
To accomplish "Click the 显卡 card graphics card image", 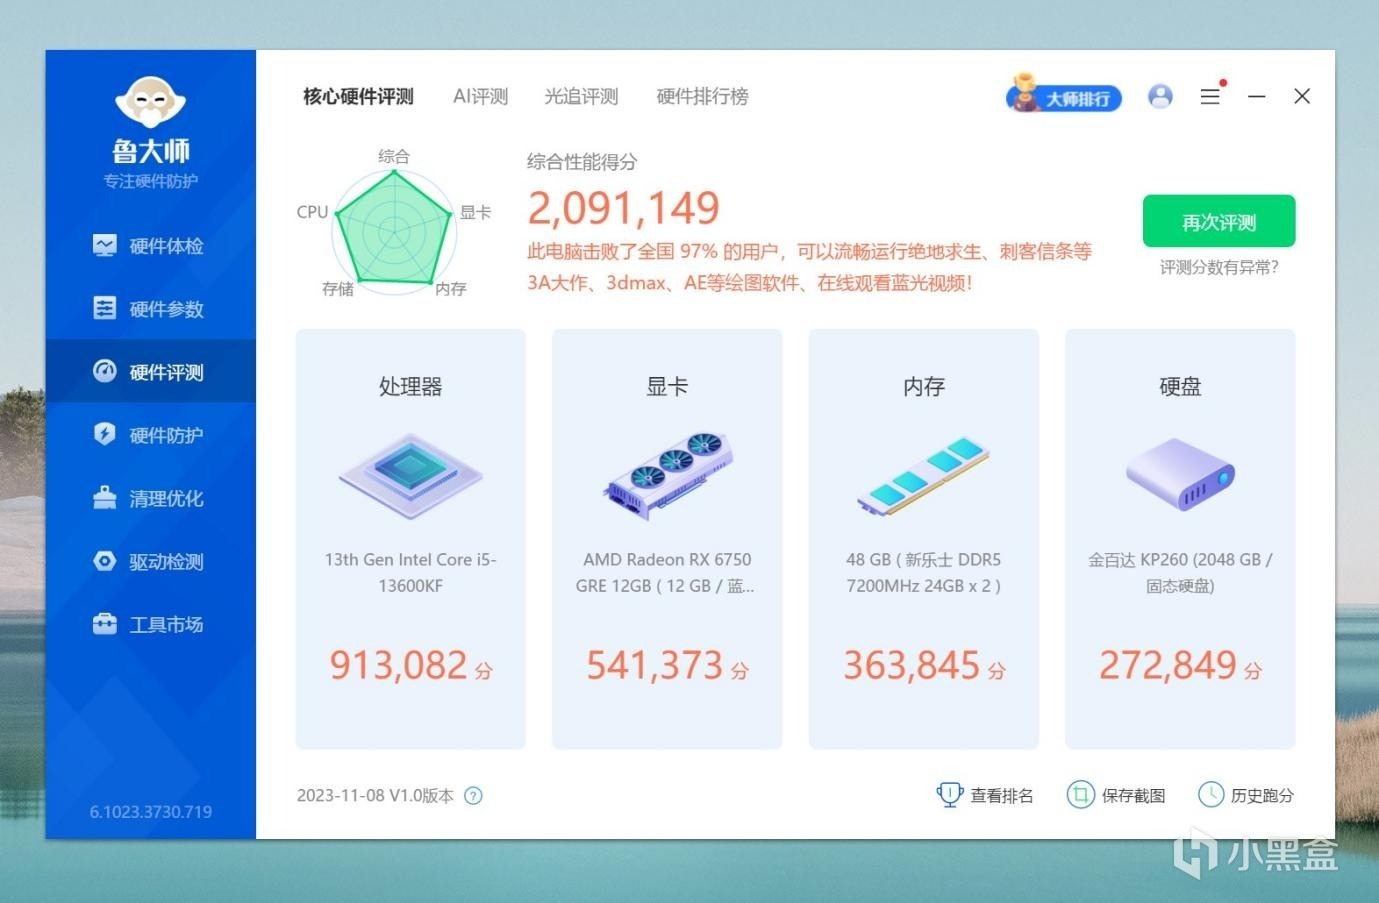I will (x=667, y=476).
